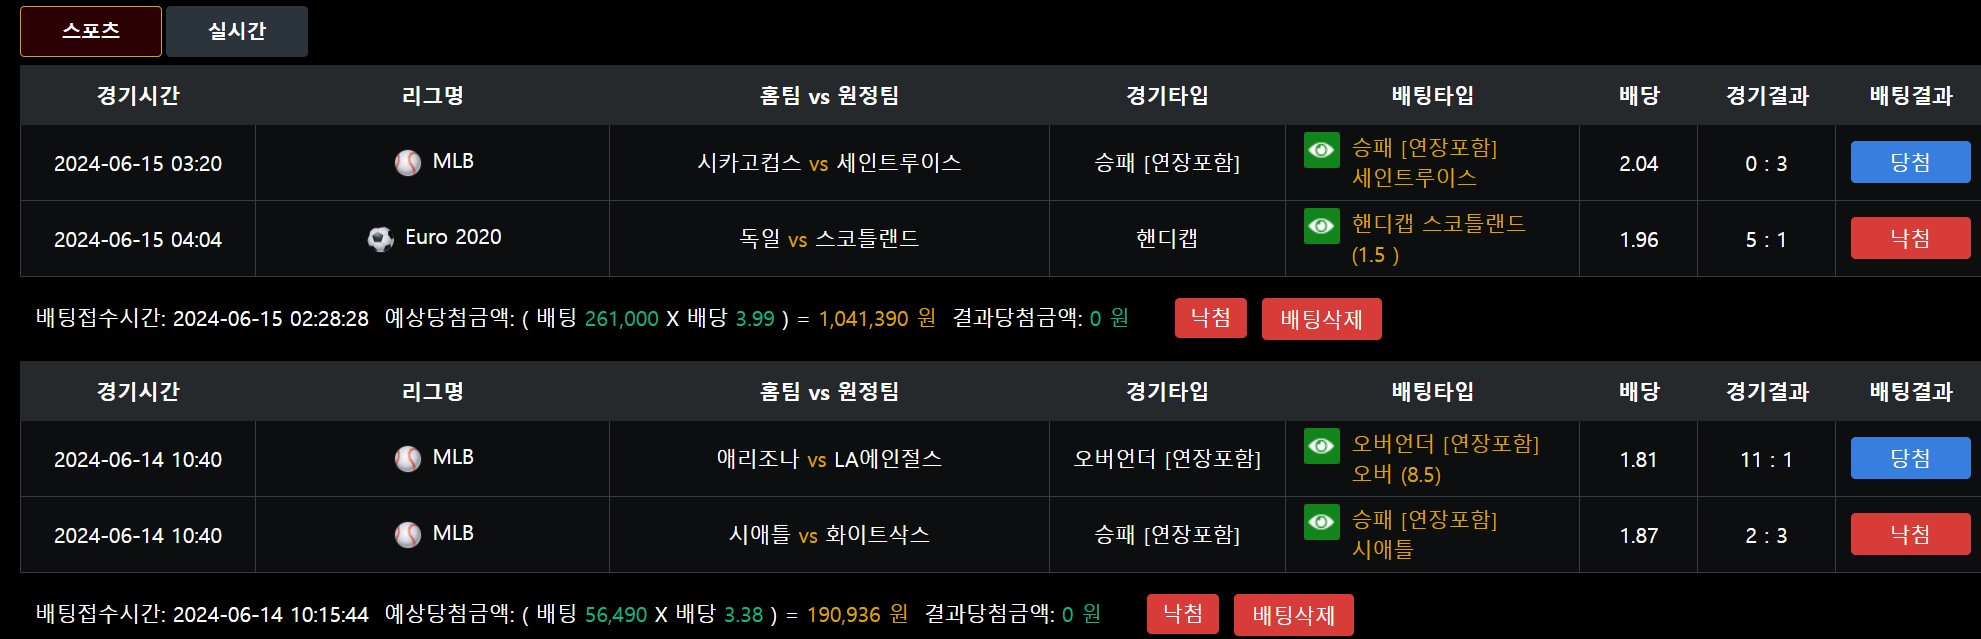The width and height of the screenshot is (1981, 639).
Task: Click the baseball icon in the 애리조나 row
Action: point(408,458)
